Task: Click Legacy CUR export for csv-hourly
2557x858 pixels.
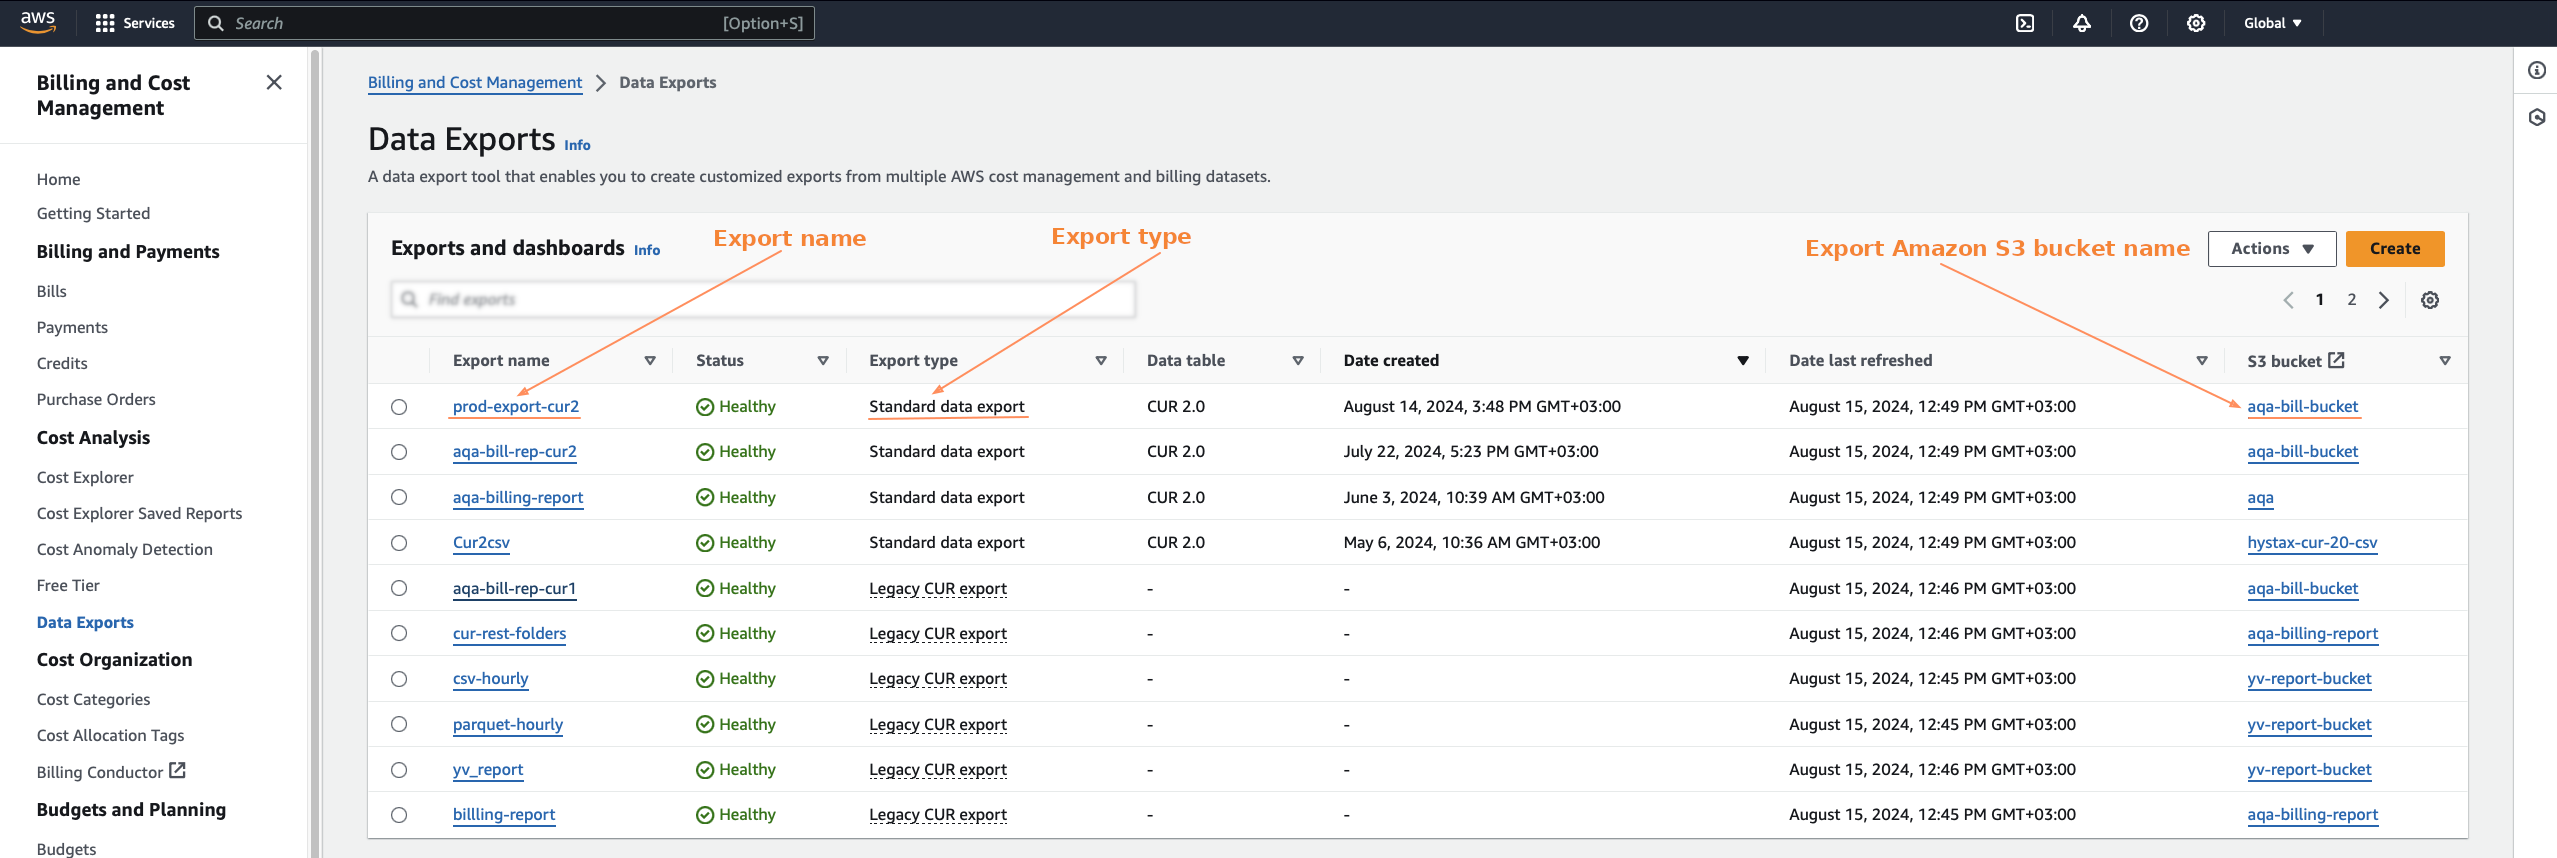Action: [x=938, y=679]
